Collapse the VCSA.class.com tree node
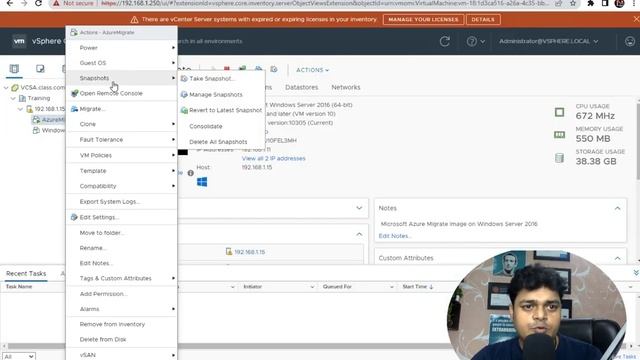The width and height of the screenshot is (640, 360). (x=6, y=88)
